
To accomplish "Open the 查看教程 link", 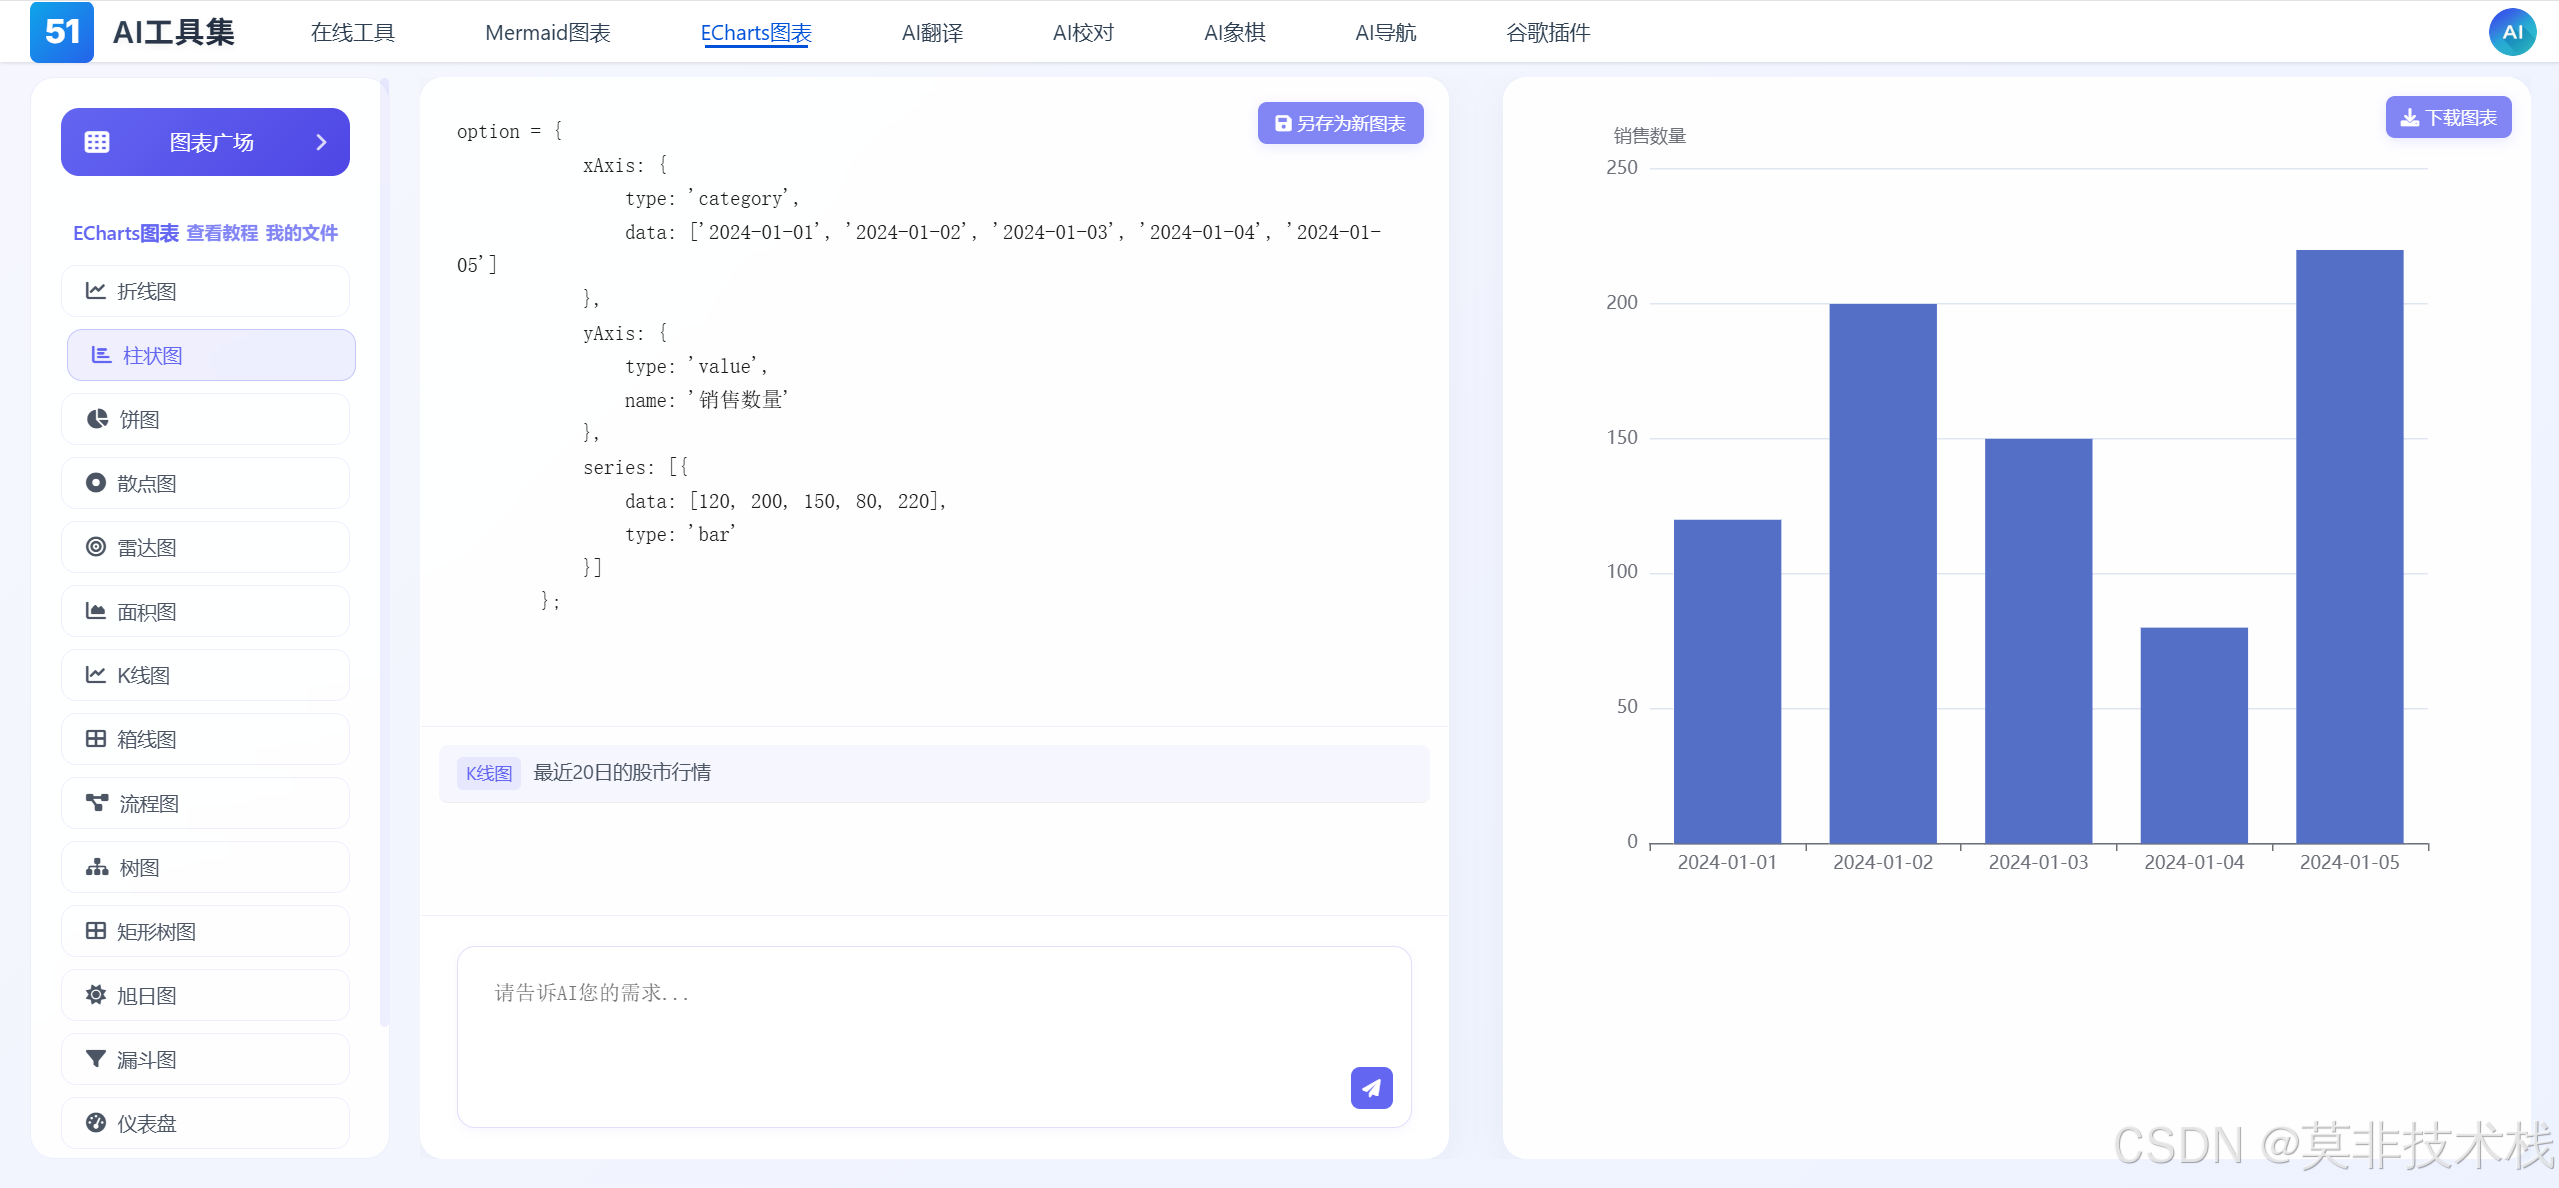I will point(222,233).
